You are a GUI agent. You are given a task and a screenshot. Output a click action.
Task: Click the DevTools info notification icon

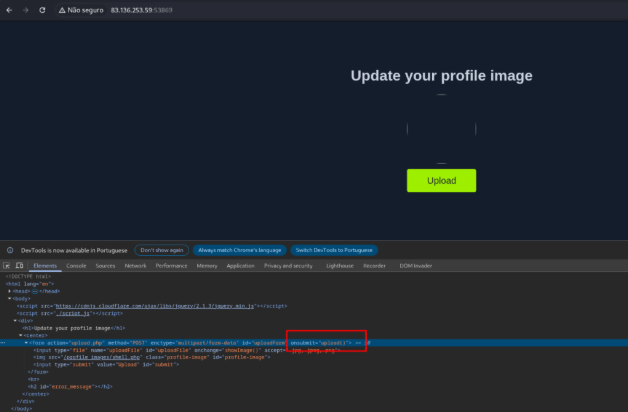(x=10, y=249)
